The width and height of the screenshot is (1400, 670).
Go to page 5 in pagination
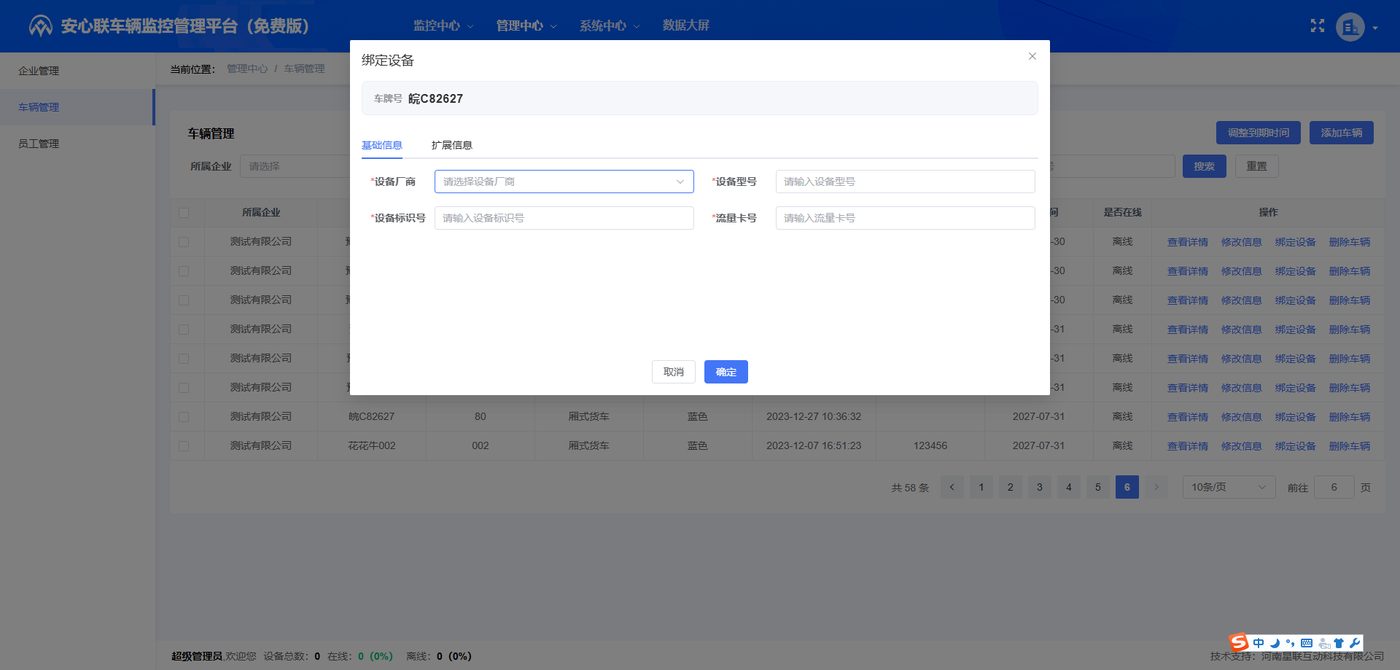[1098, 488]
